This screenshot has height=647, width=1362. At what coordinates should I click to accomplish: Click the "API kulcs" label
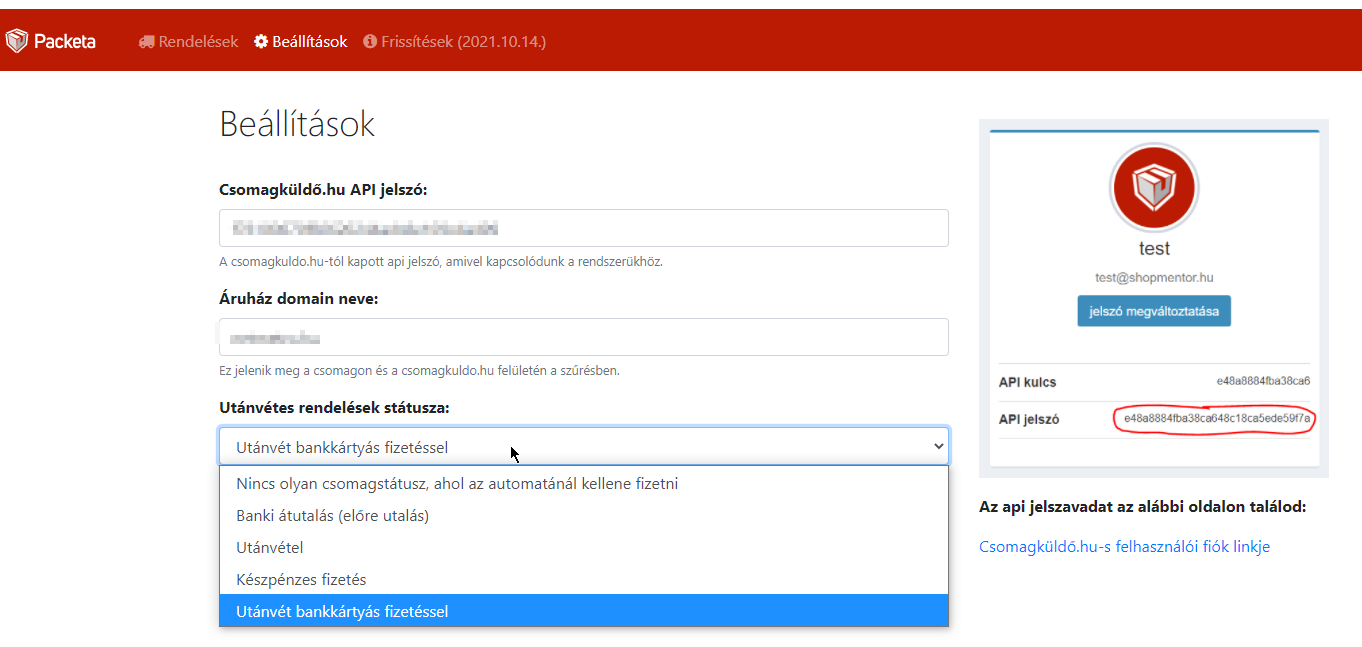[x=1027, y=382]
